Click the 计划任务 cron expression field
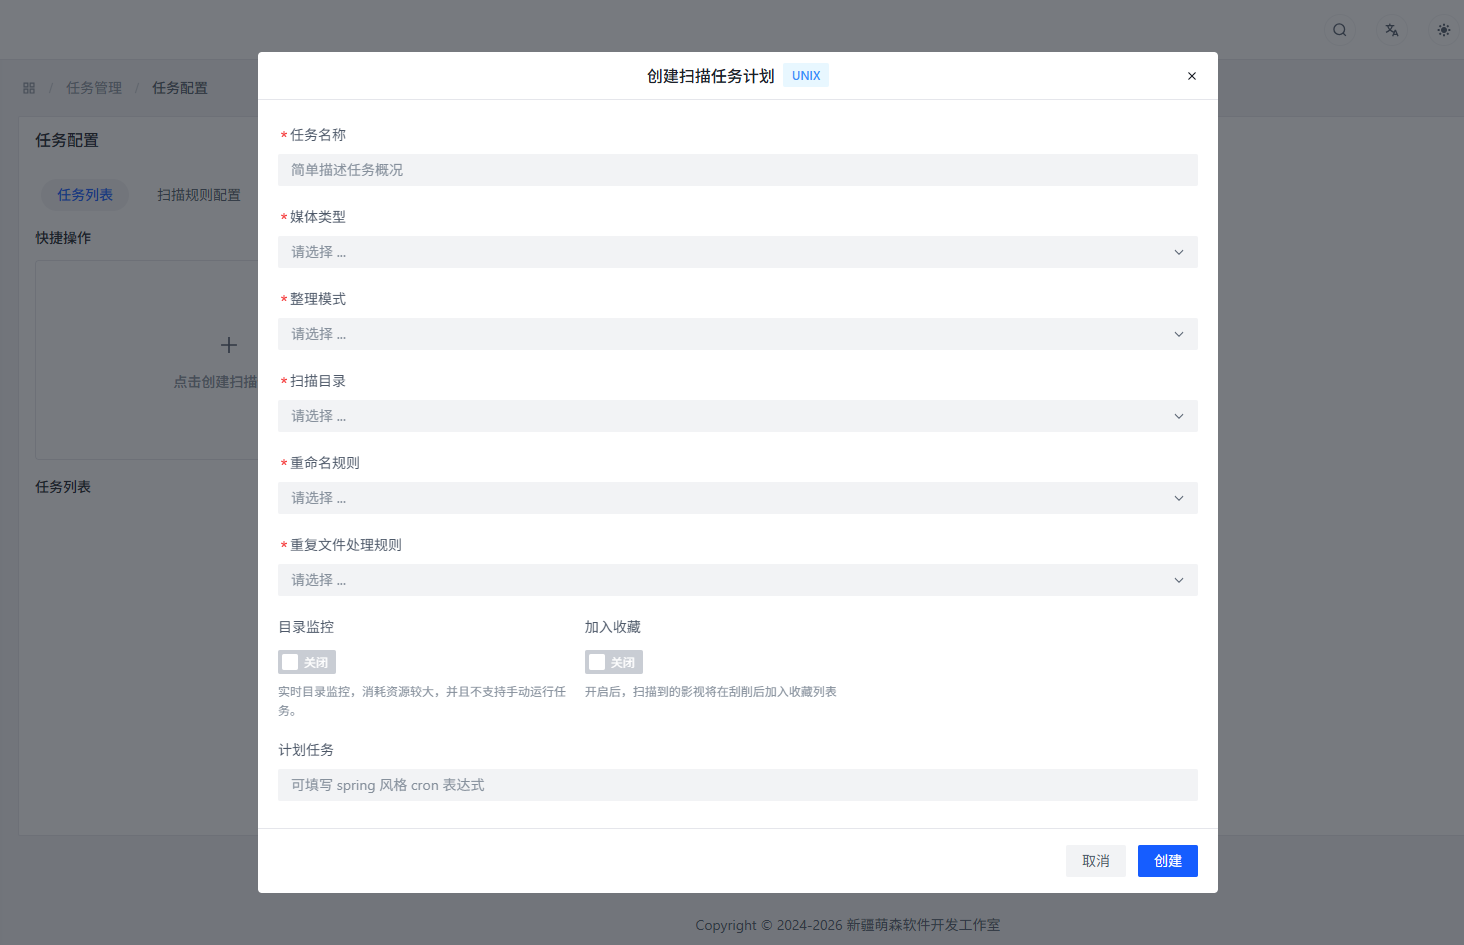1464x945 pixels. [x=738, y=784]
